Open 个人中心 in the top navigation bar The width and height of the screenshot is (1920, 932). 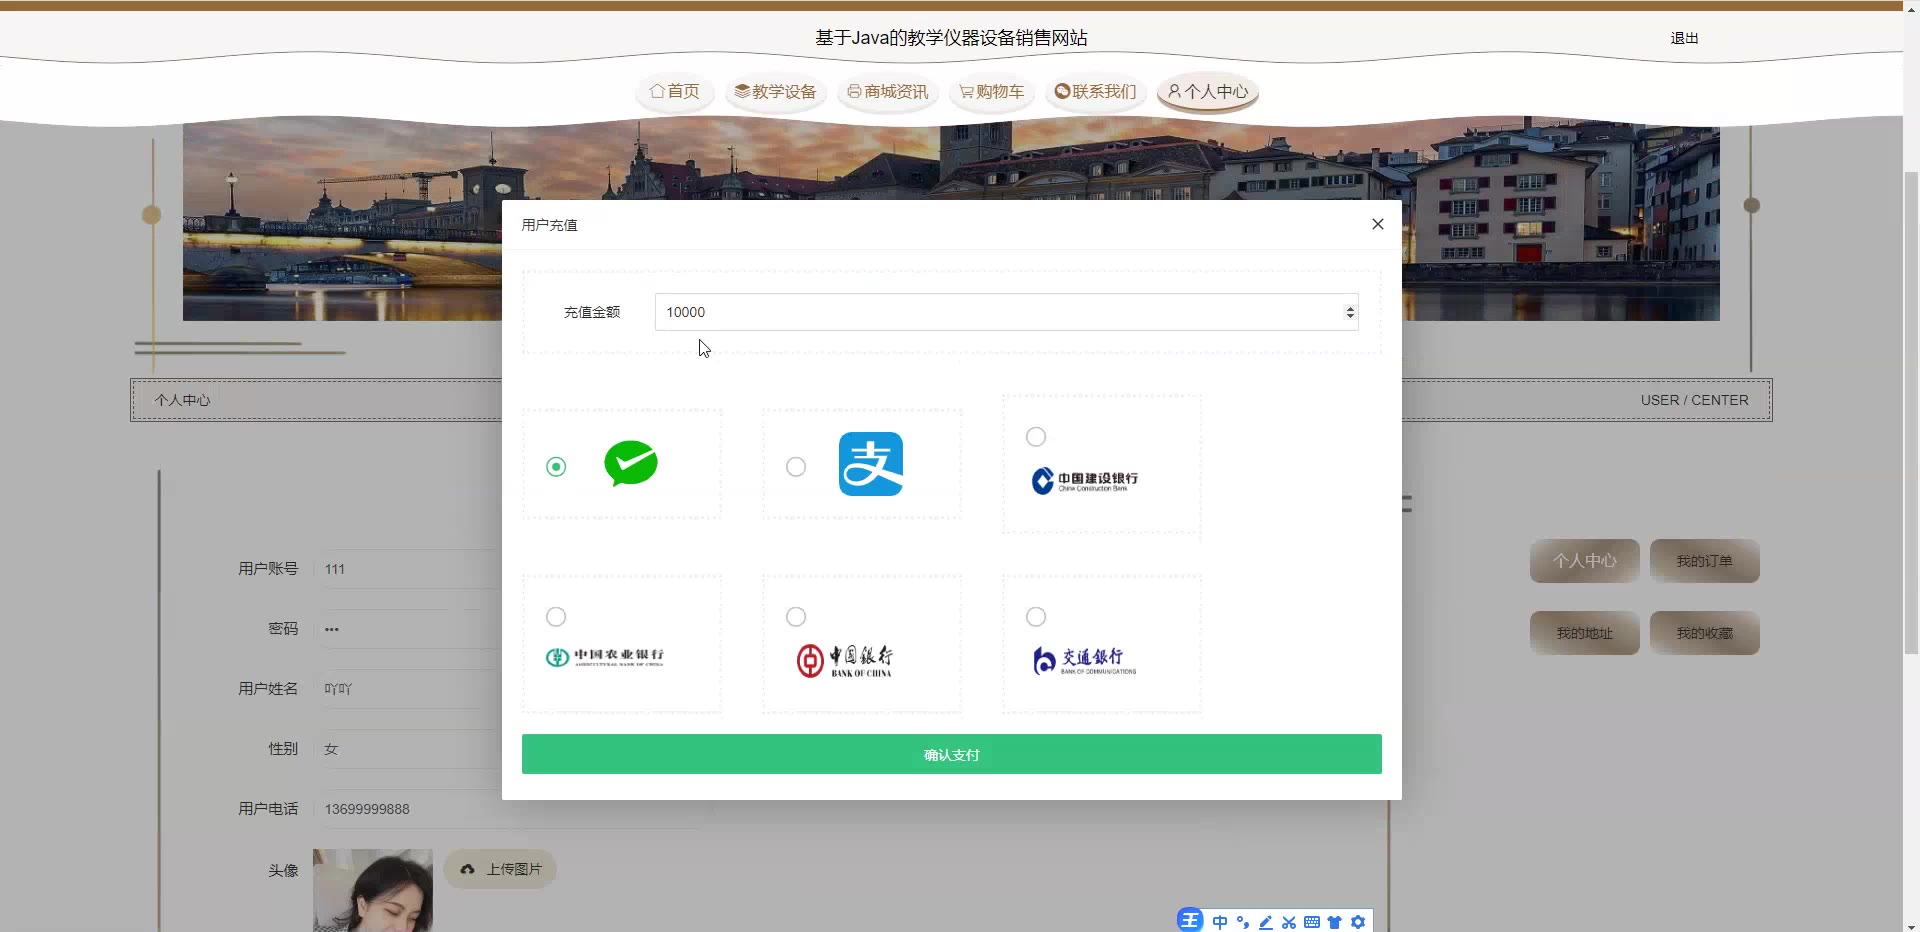pyautogui.click(x=1208, y=91)
